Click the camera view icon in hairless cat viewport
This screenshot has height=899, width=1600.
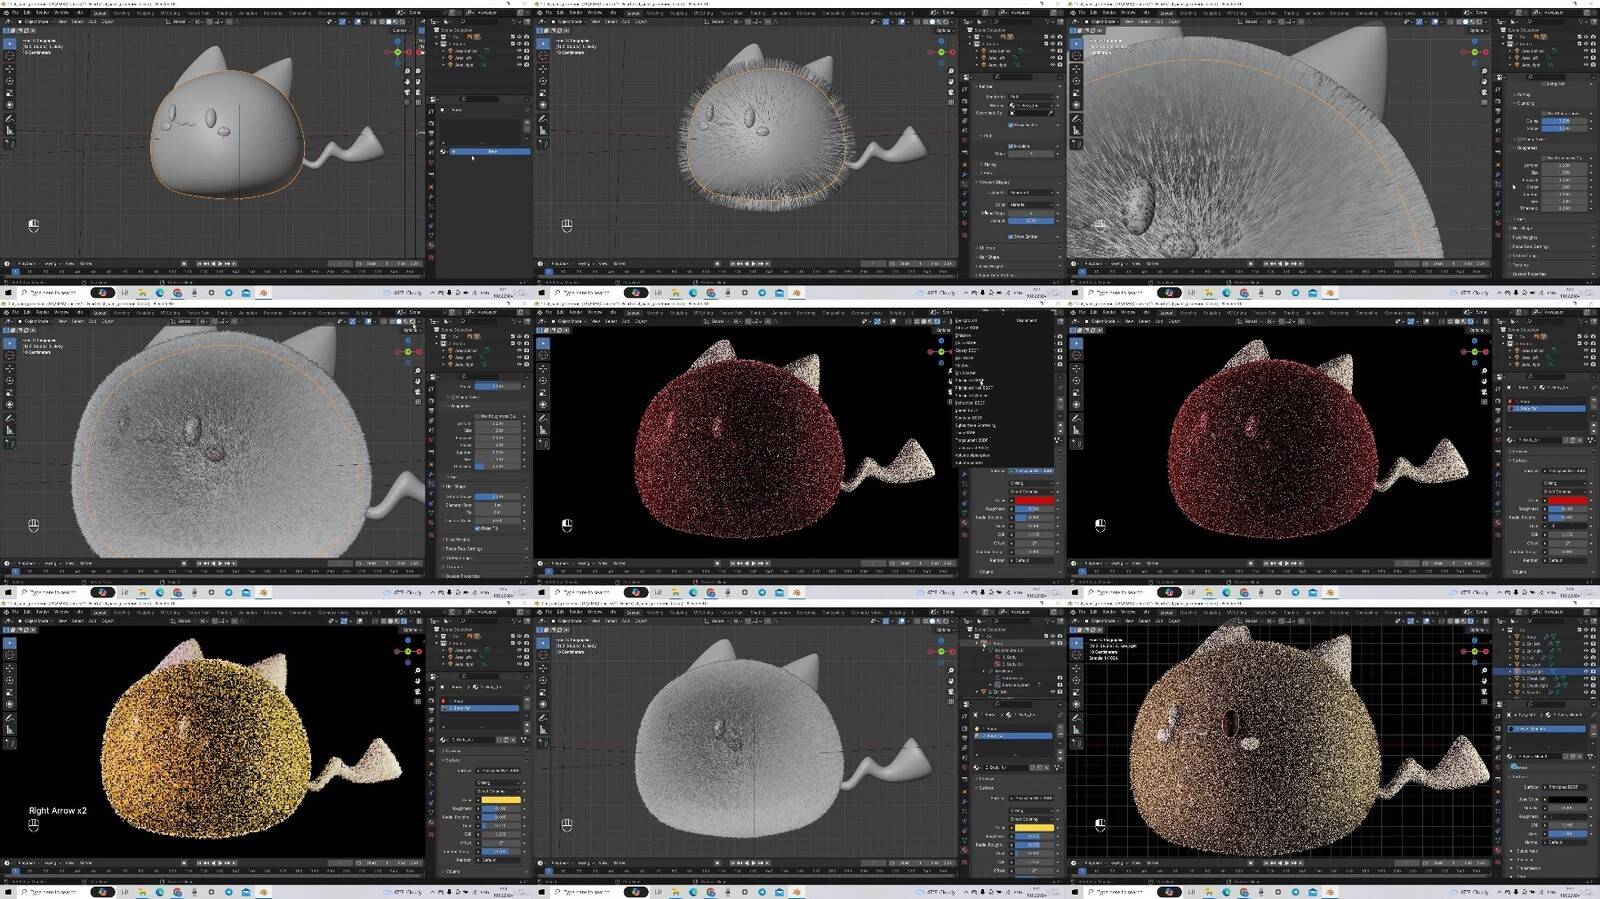[x=408, y=91]
